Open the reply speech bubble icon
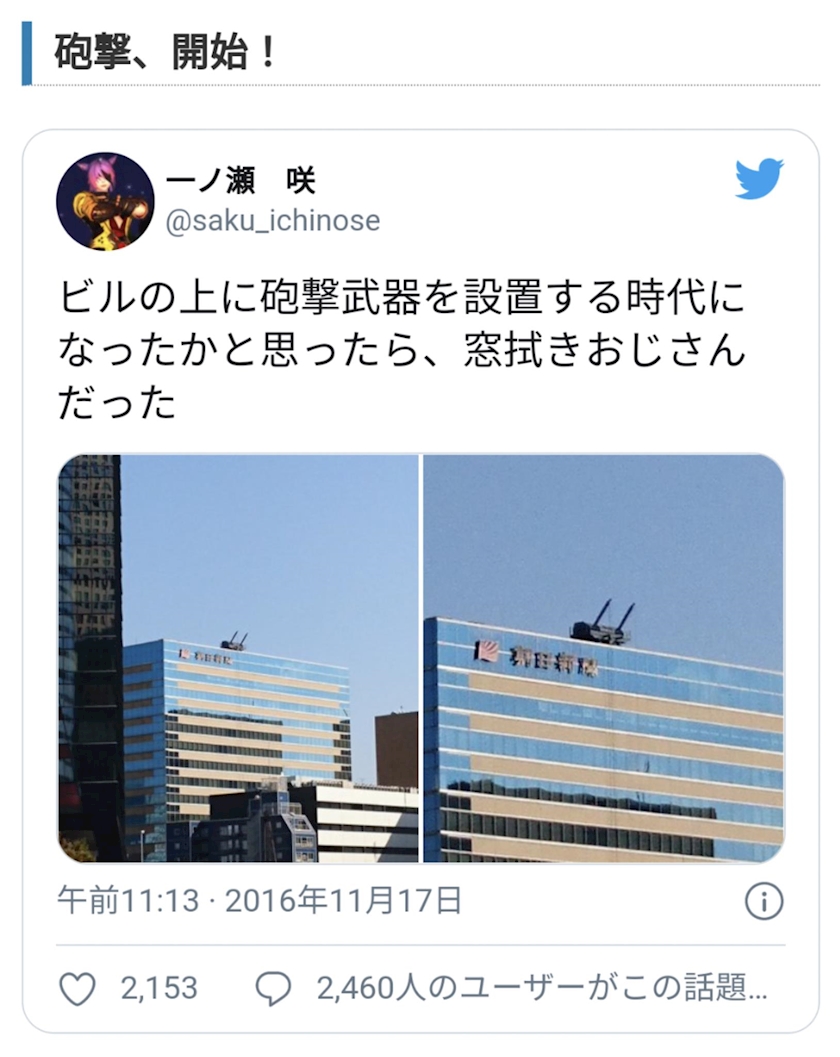 point(273,988)
